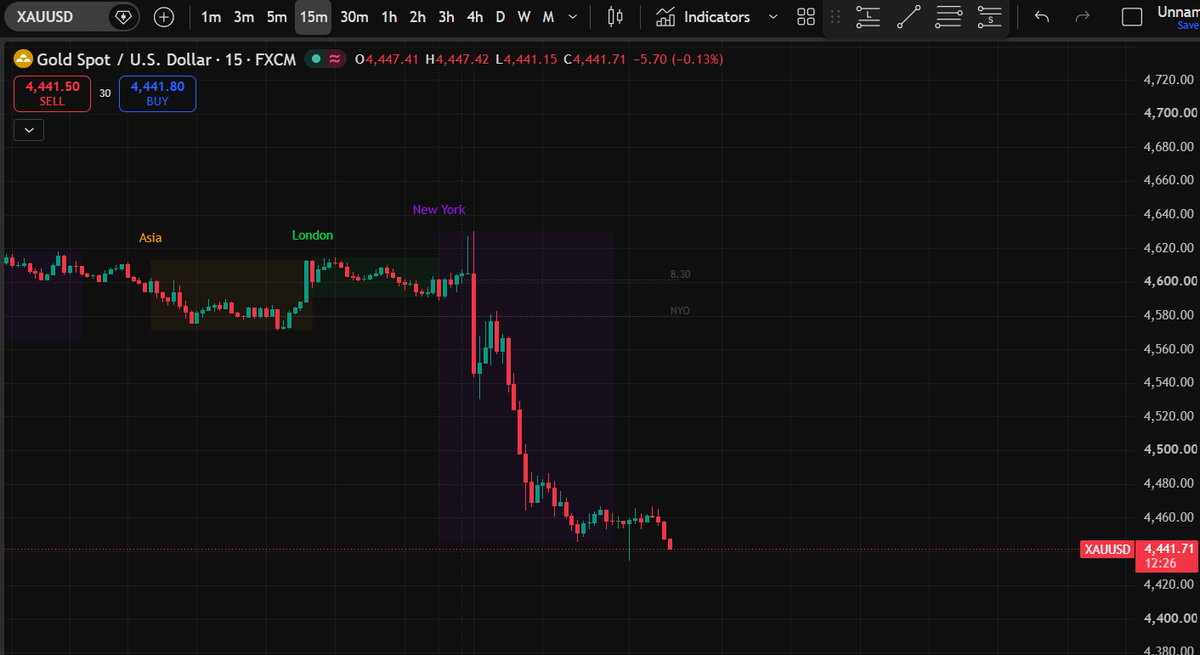Screen dimensions: 1200x655
Task: Select the trend line drawing tool
Action: (909, 17)
